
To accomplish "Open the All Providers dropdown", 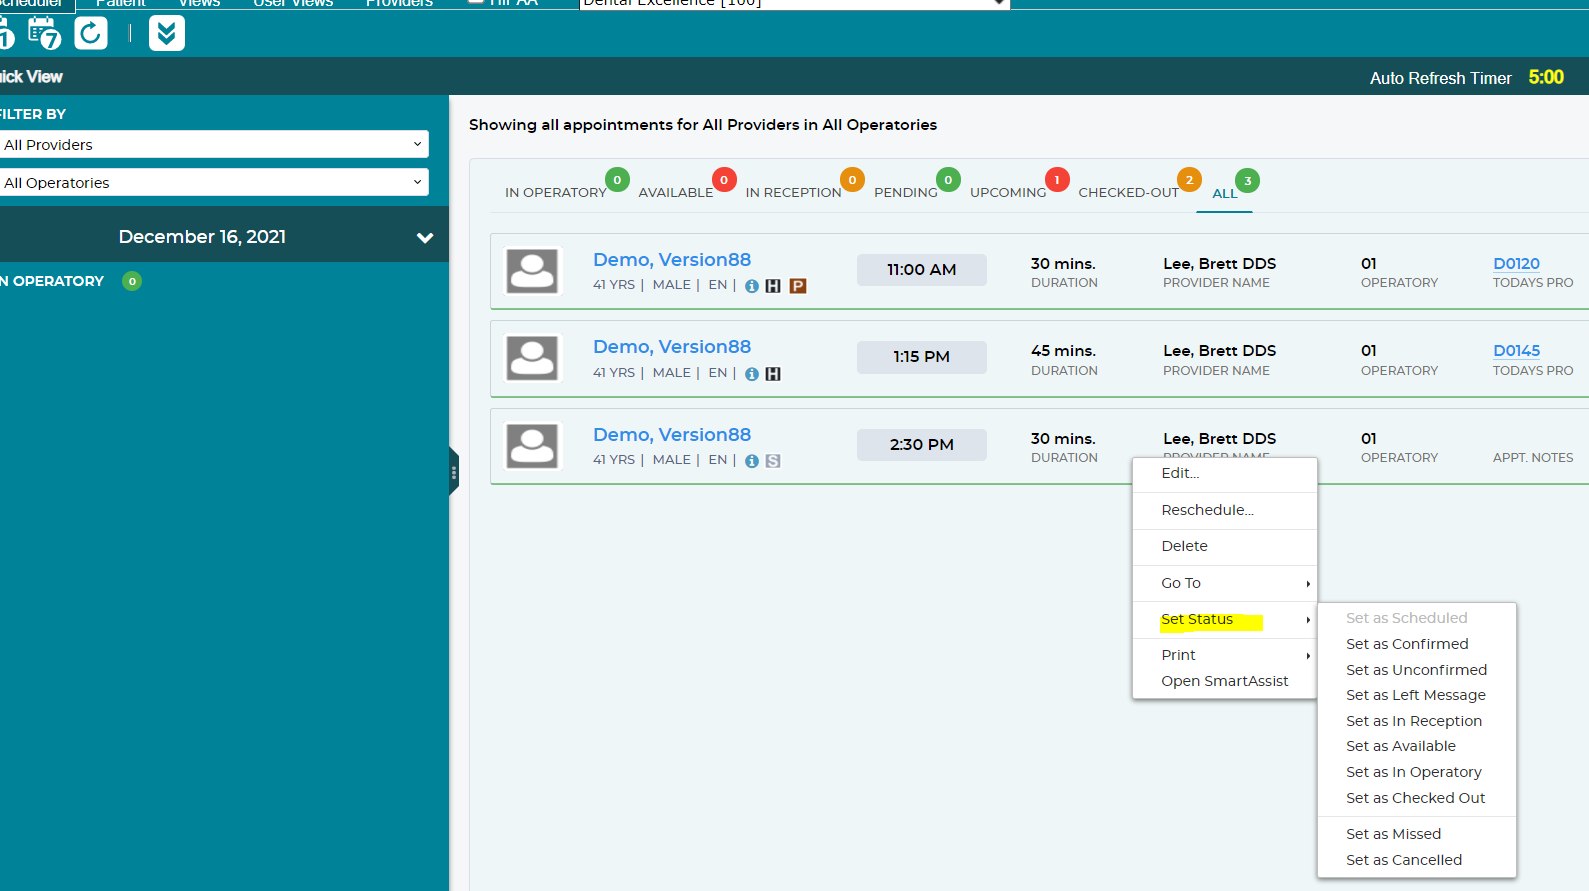I will (x=213, y=144).
